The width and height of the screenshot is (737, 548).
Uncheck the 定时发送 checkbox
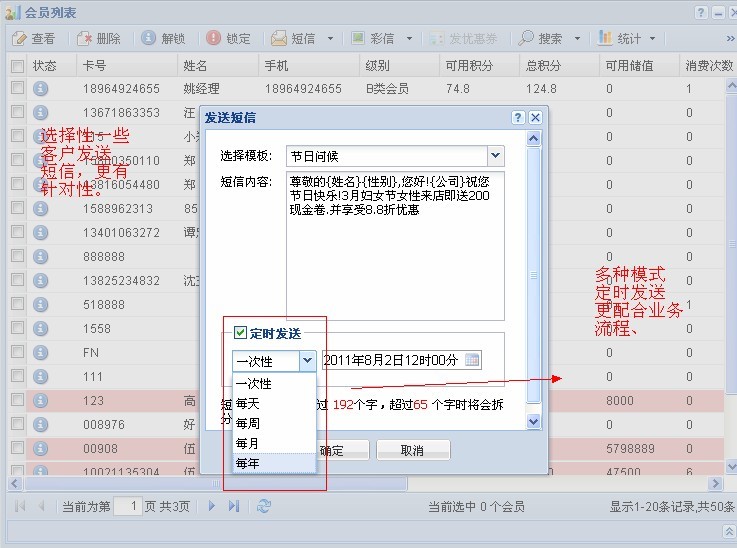coord(241,333)
